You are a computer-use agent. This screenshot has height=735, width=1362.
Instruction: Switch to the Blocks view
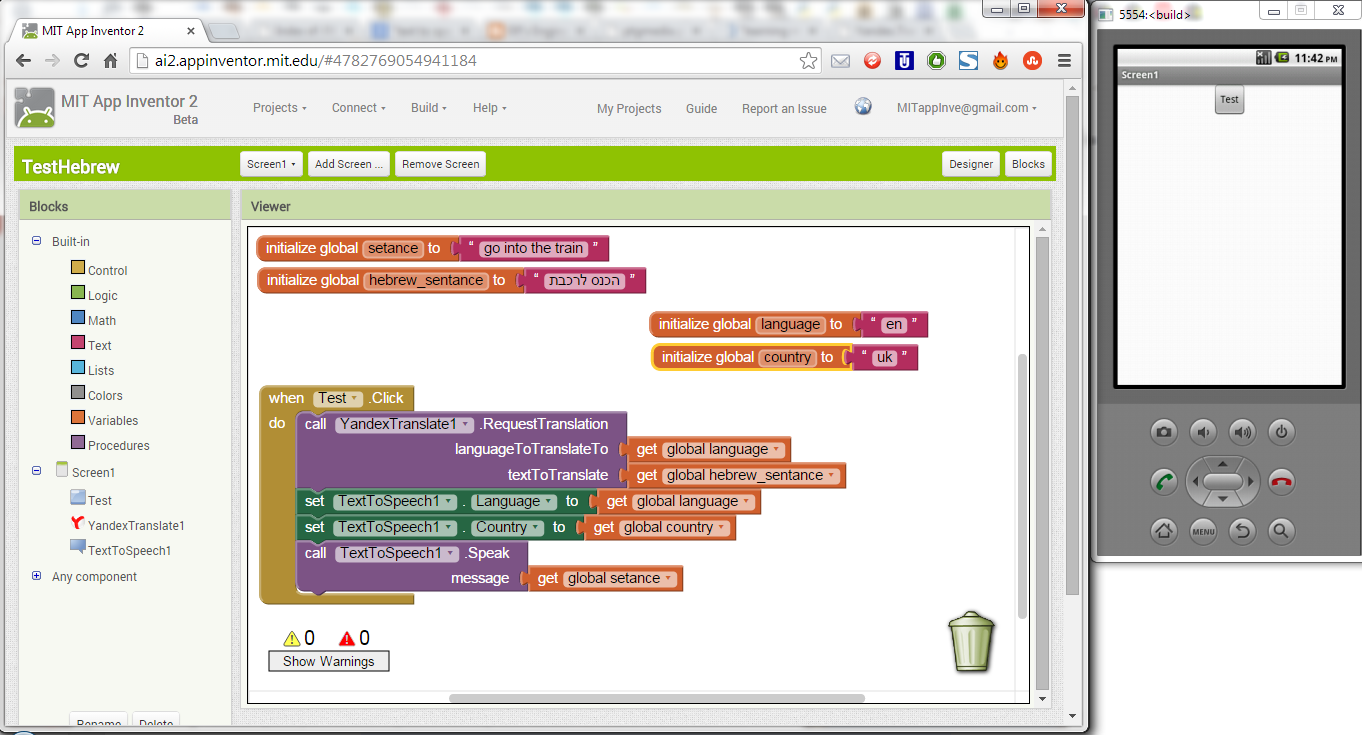point(1028,164)
